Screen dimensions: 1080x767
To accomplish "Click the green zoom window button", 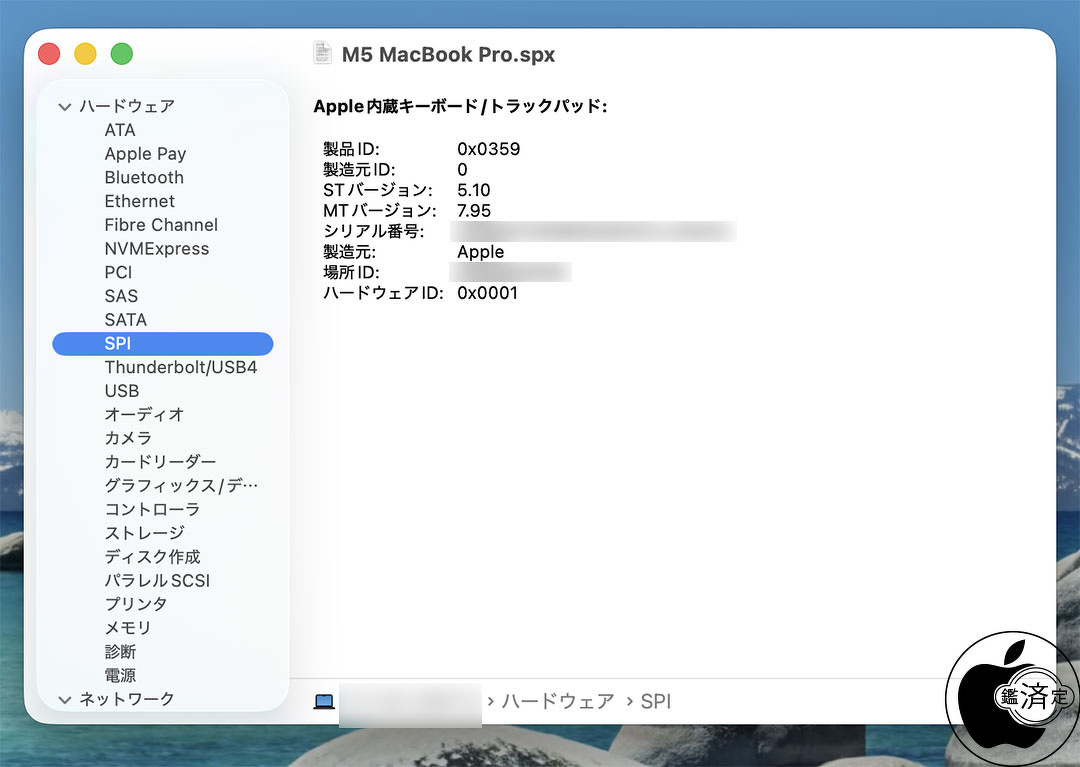I will (x=121, y=54).
